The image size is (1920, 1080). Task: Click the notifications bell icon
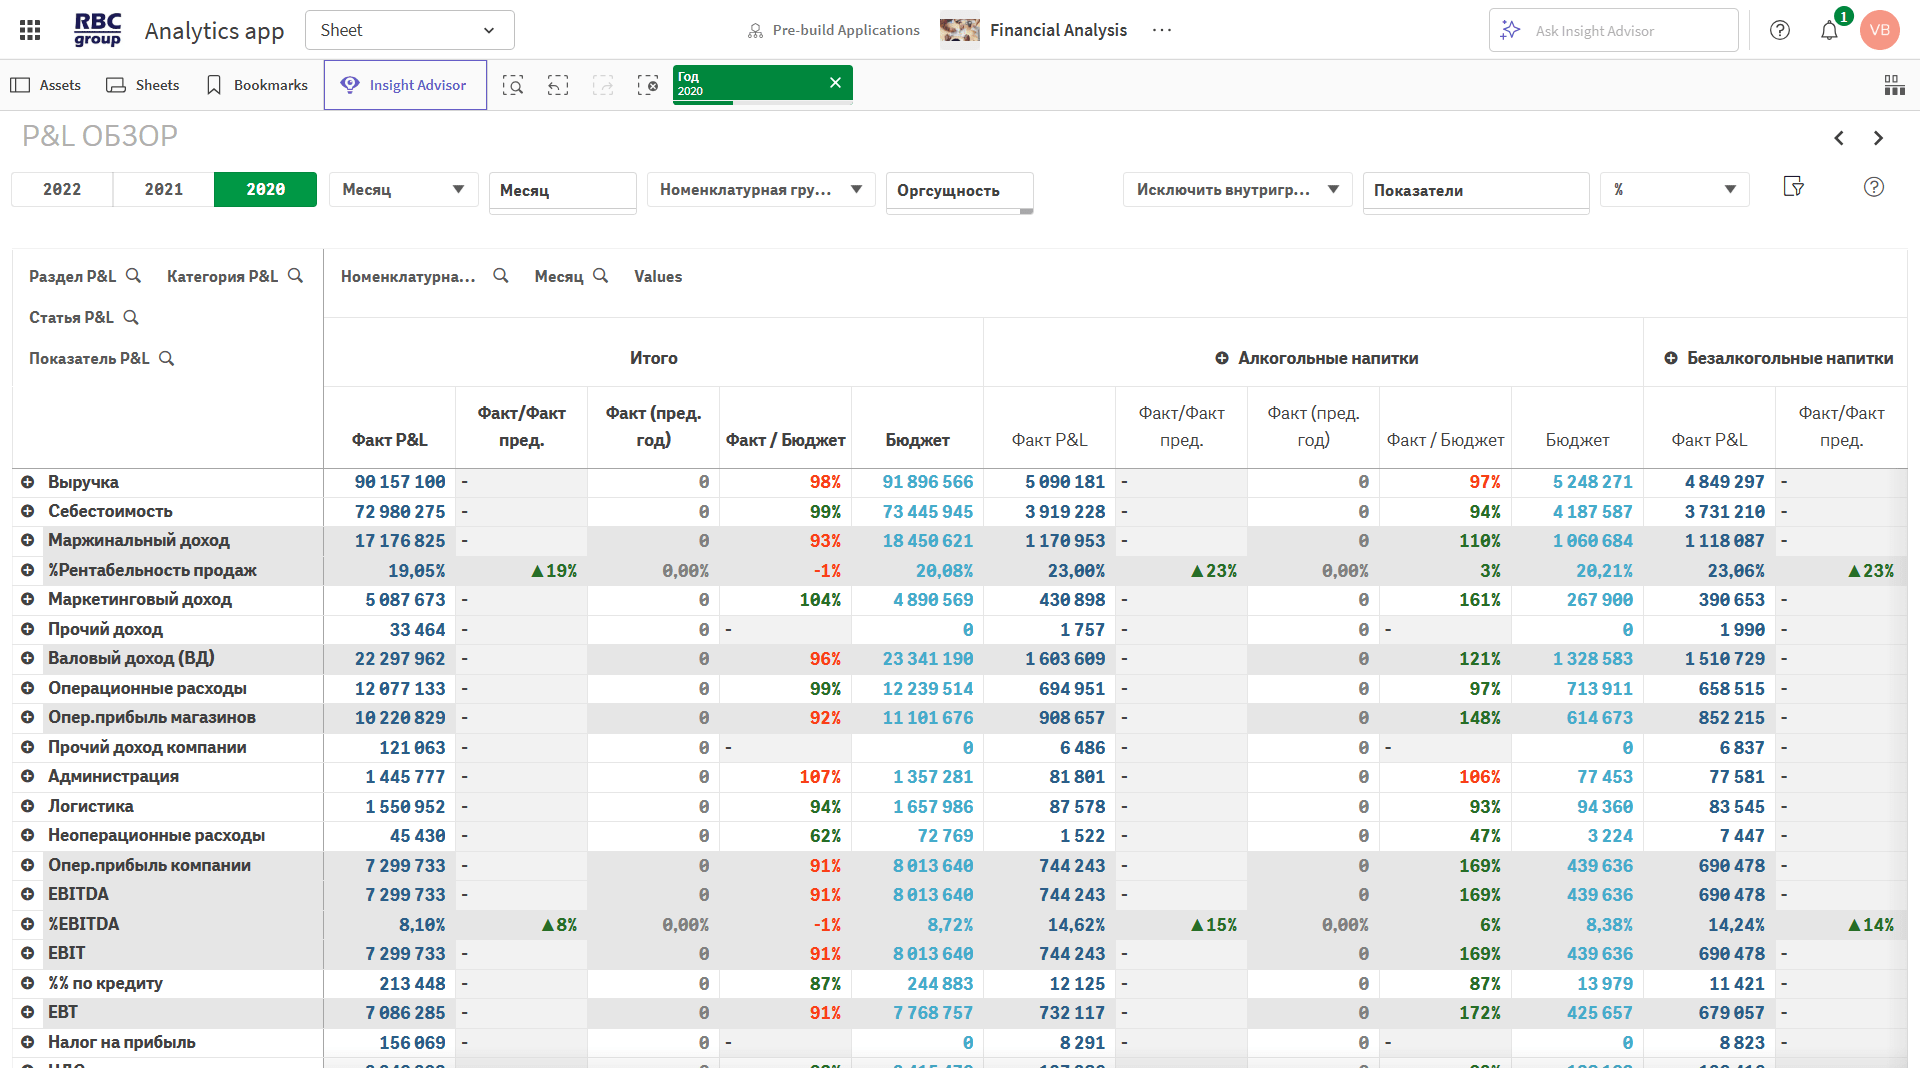tap(1829, 30)
